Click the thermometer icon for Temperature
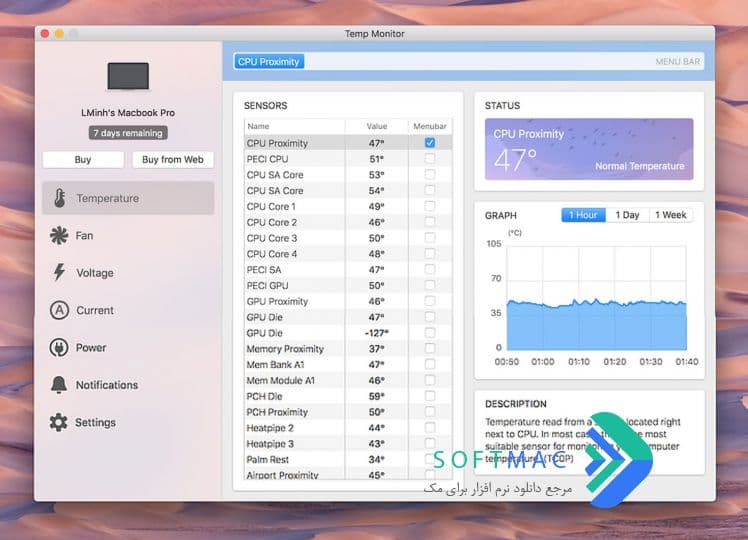This screenshot has height=540, width=748. point(60,198)
